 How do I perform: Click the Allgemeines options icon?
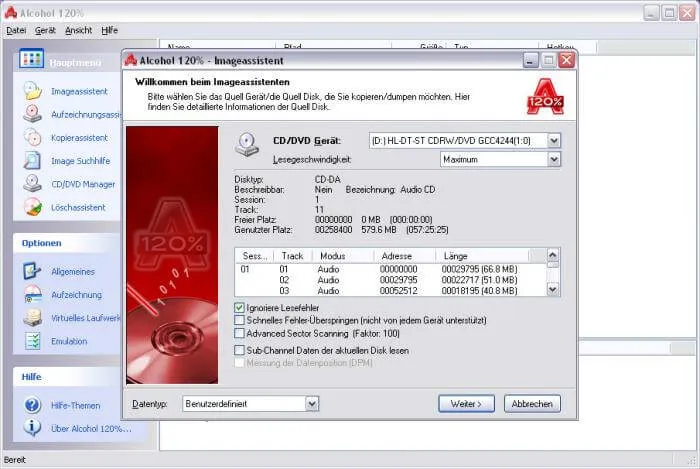click(x=33, y=271)
